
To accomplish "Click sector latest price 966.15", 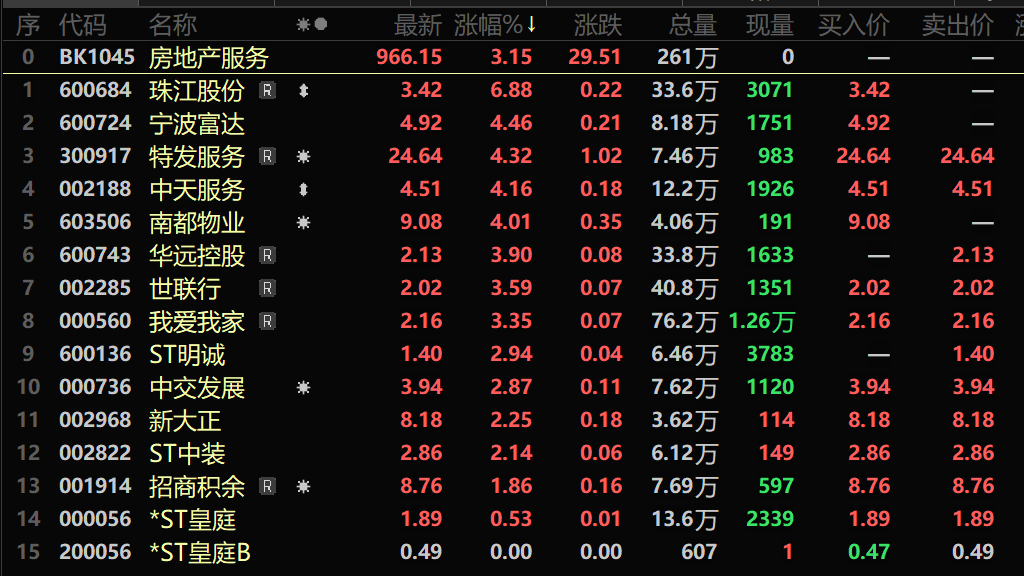I will (x=409, y=57).
